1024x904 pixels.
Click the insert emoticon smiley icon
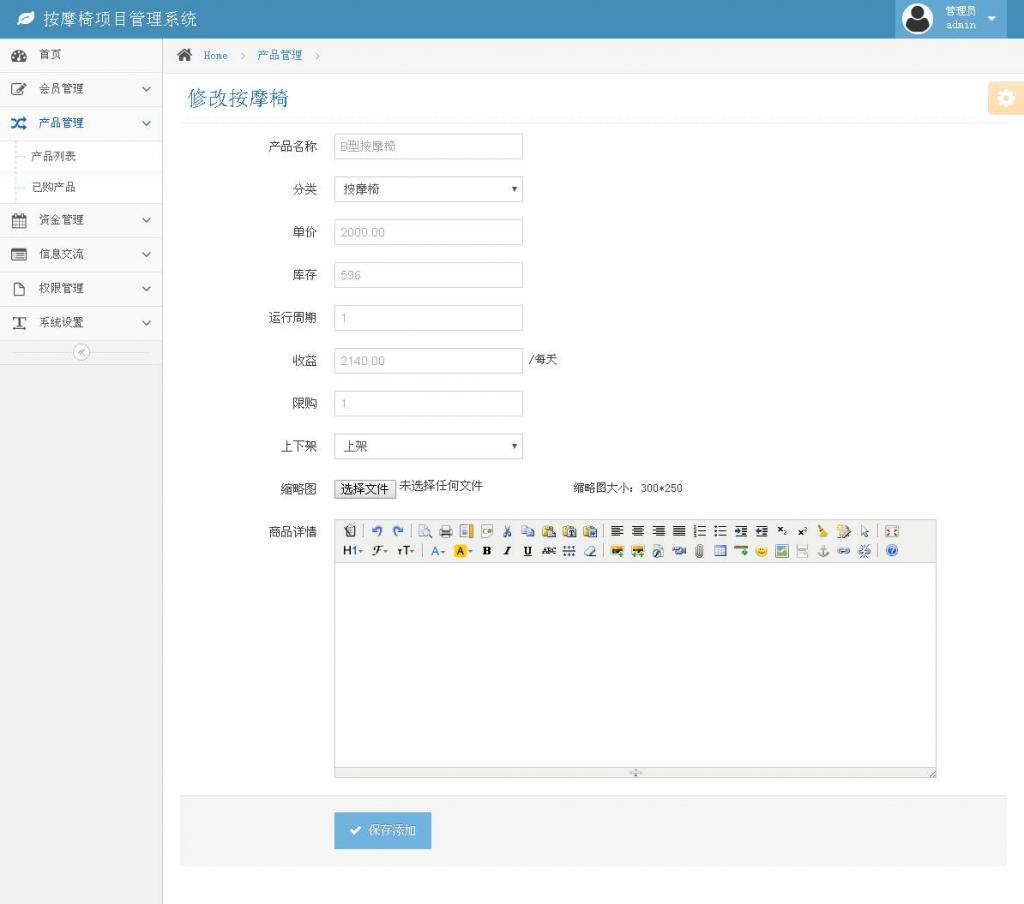(760, 550)
